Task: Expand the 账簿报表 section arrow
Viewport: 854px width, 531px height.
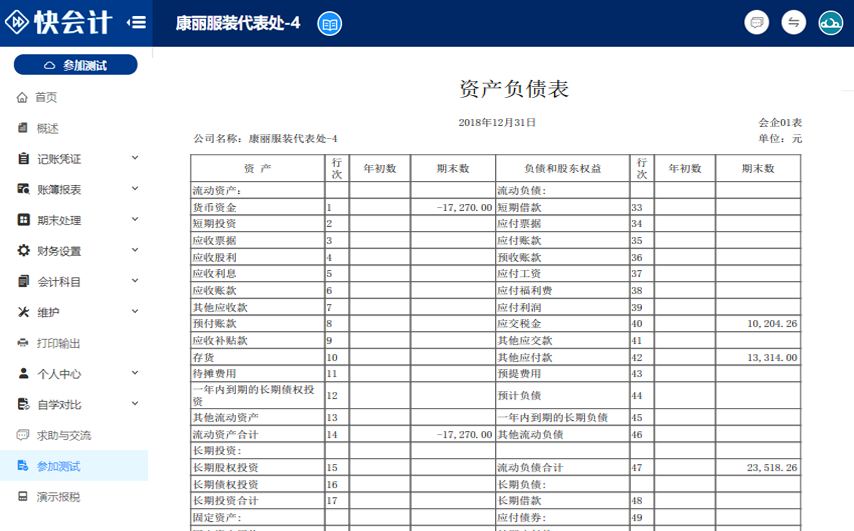Action: [135, 189]
